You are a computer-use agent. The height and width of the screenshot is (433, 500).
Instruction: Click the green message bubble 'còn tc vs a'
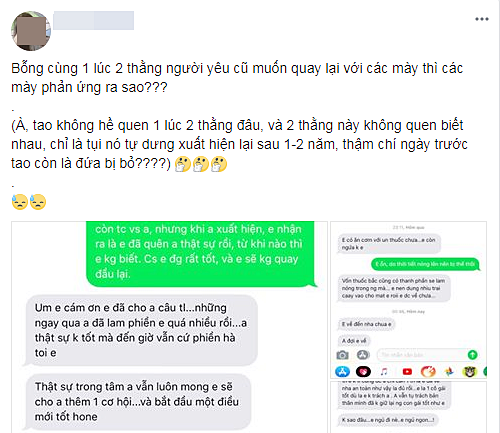click(200, 253)
